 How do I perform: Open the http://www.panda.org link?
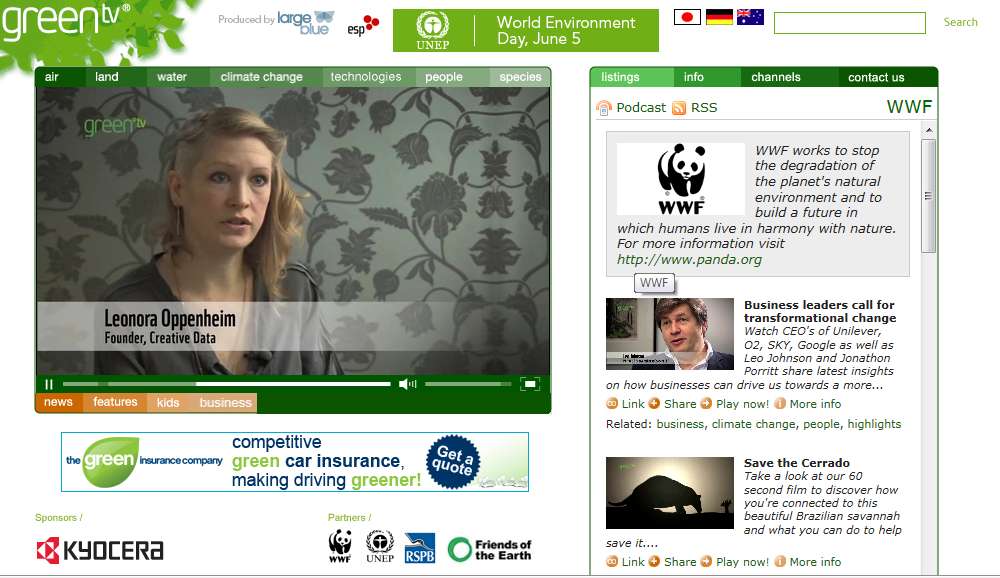[689, 260]
